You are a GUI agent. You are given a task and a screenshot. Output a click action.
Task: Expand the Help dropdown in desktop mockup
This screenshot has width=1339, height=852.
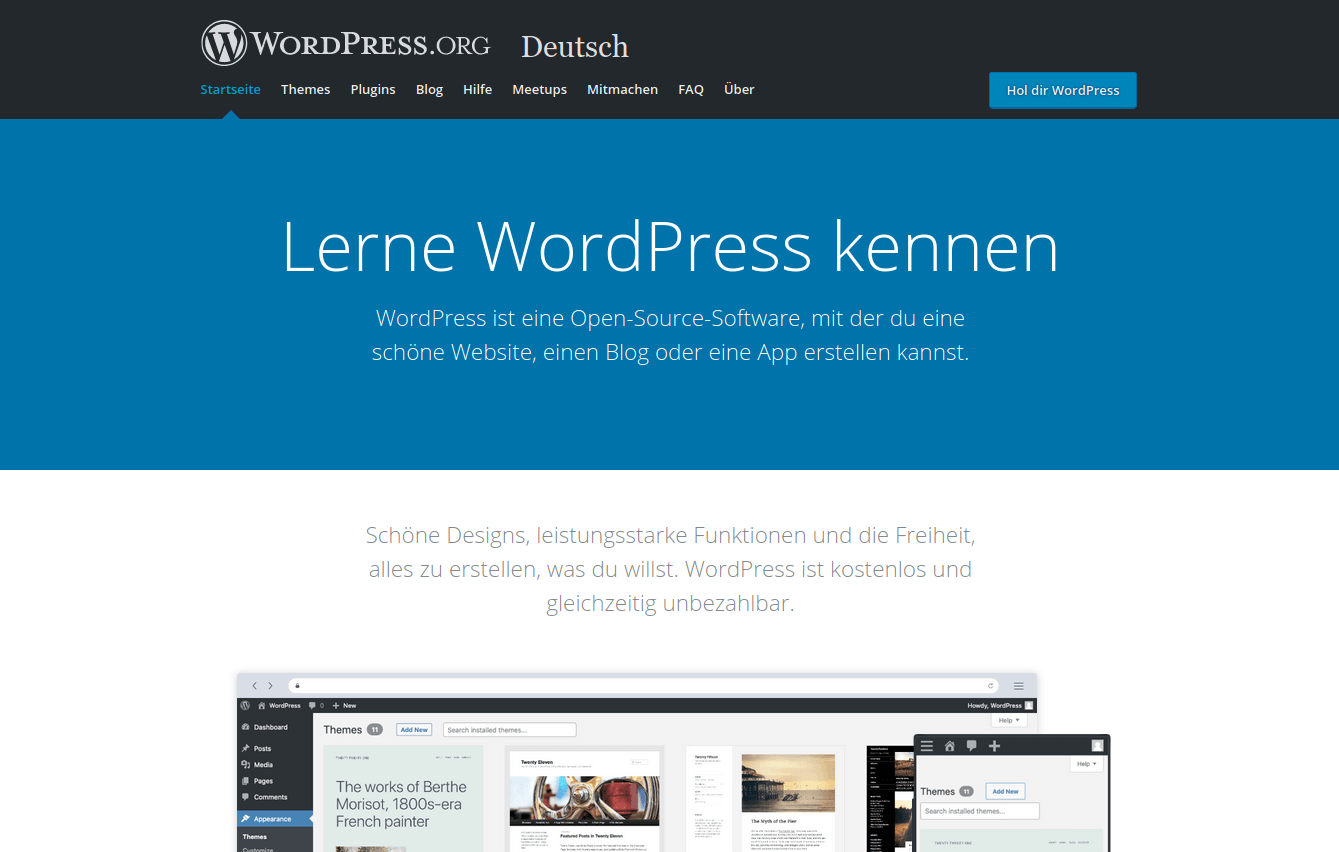pos(1009,720)
